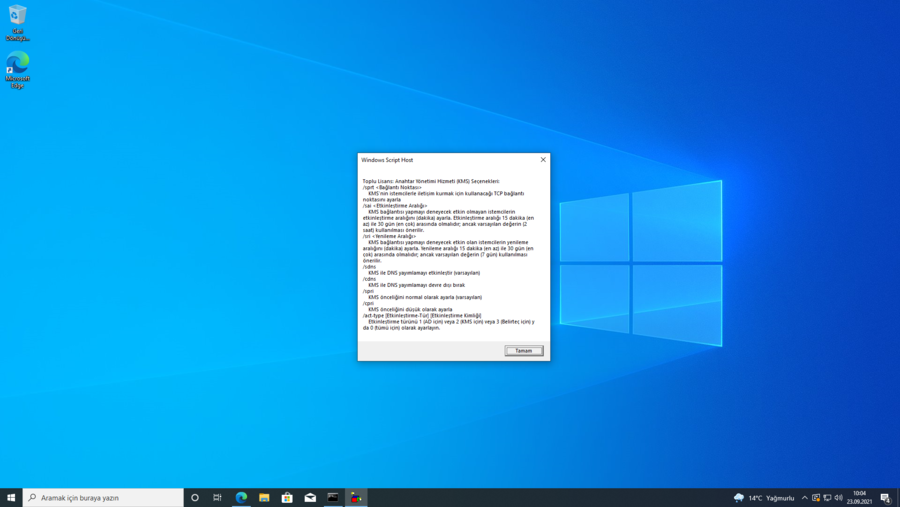
Task: Close the Windows Script Host dialog
Action: (x=543, y=160)
